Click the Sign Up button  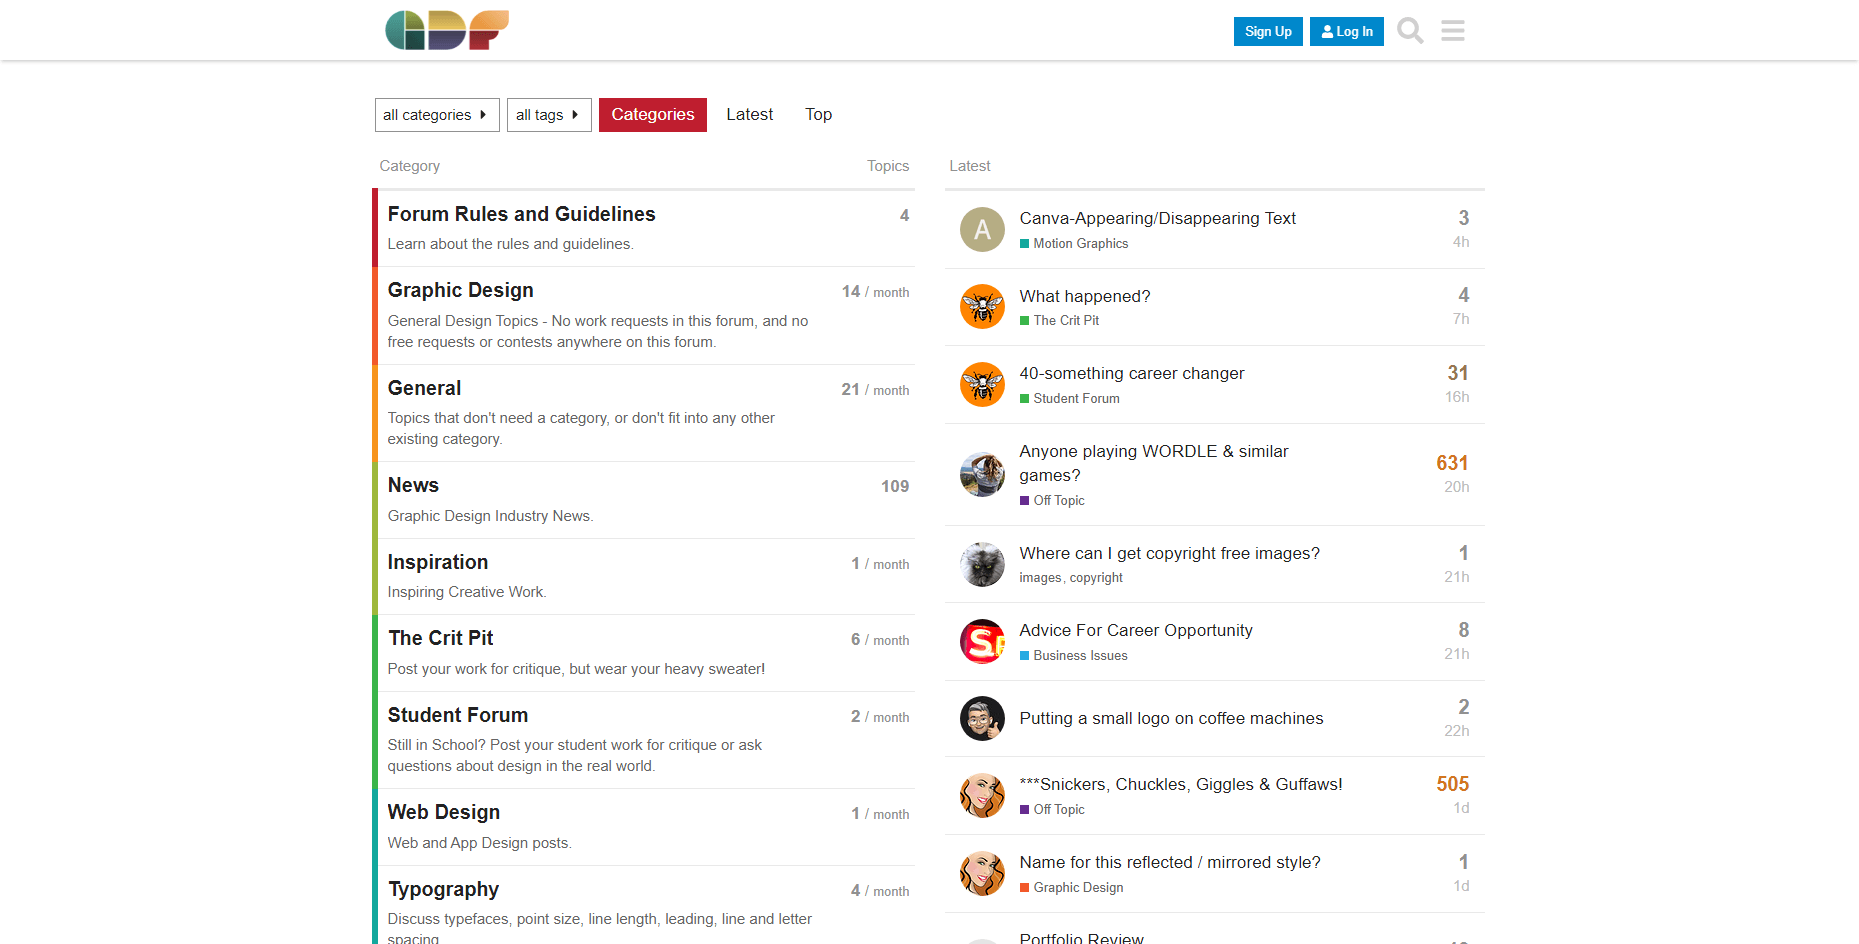click(1267, 31)
